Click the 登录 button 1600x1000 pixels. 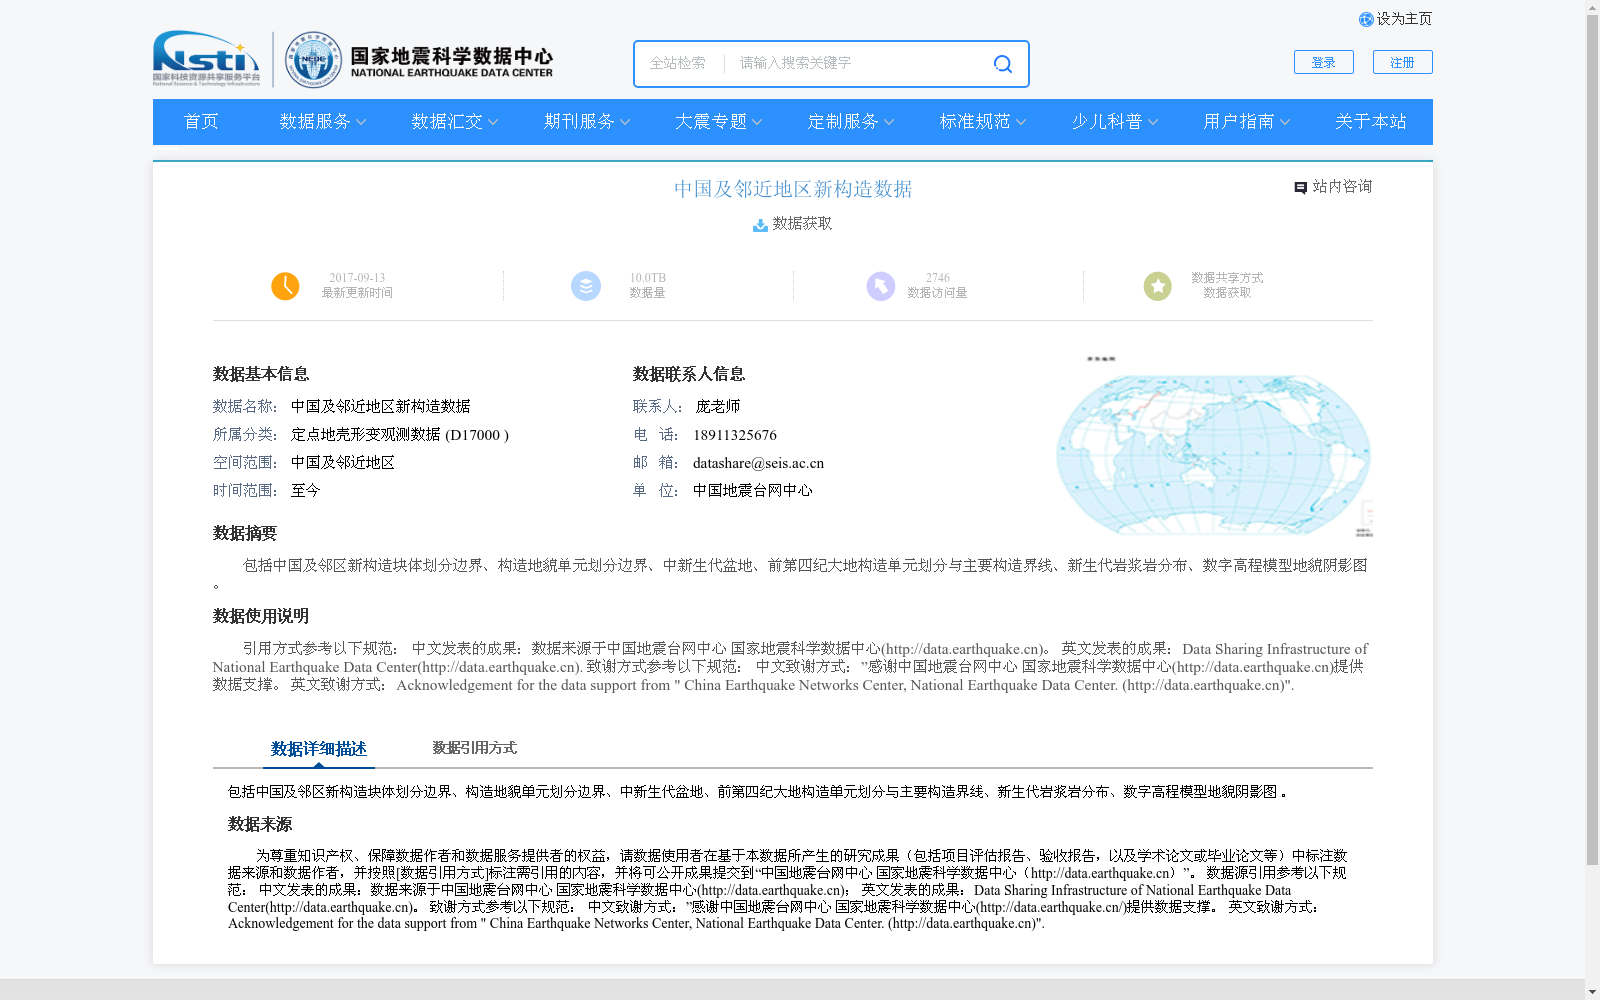point(1324,62)
